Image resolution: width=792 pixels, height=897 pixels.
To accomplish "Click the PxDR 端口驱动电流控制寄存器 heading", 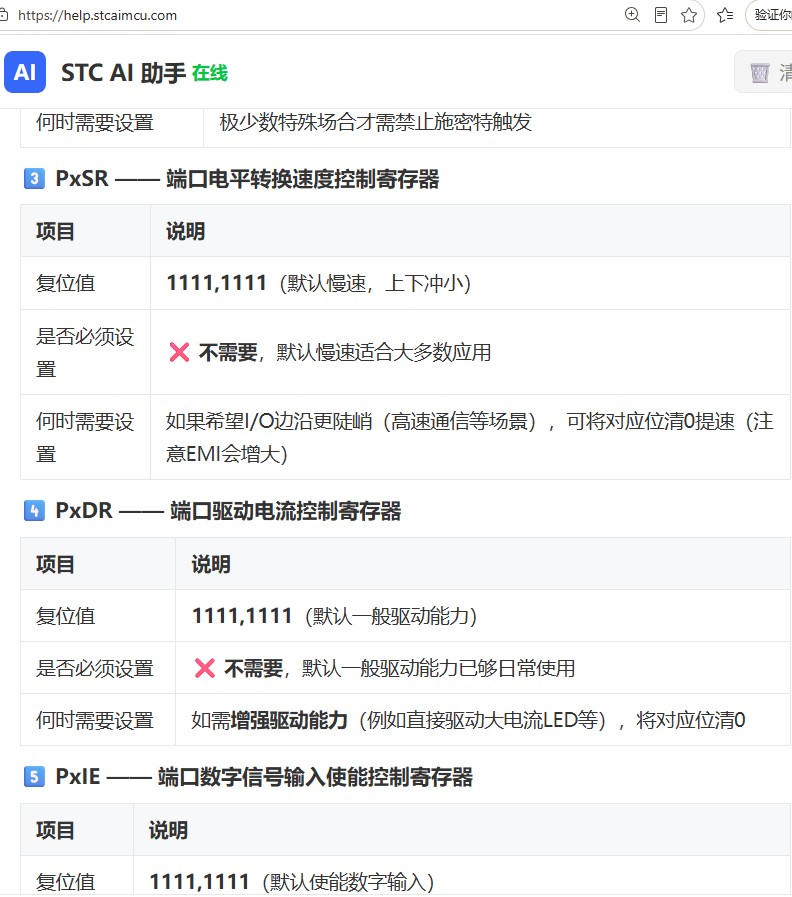I will coord(228,510).
